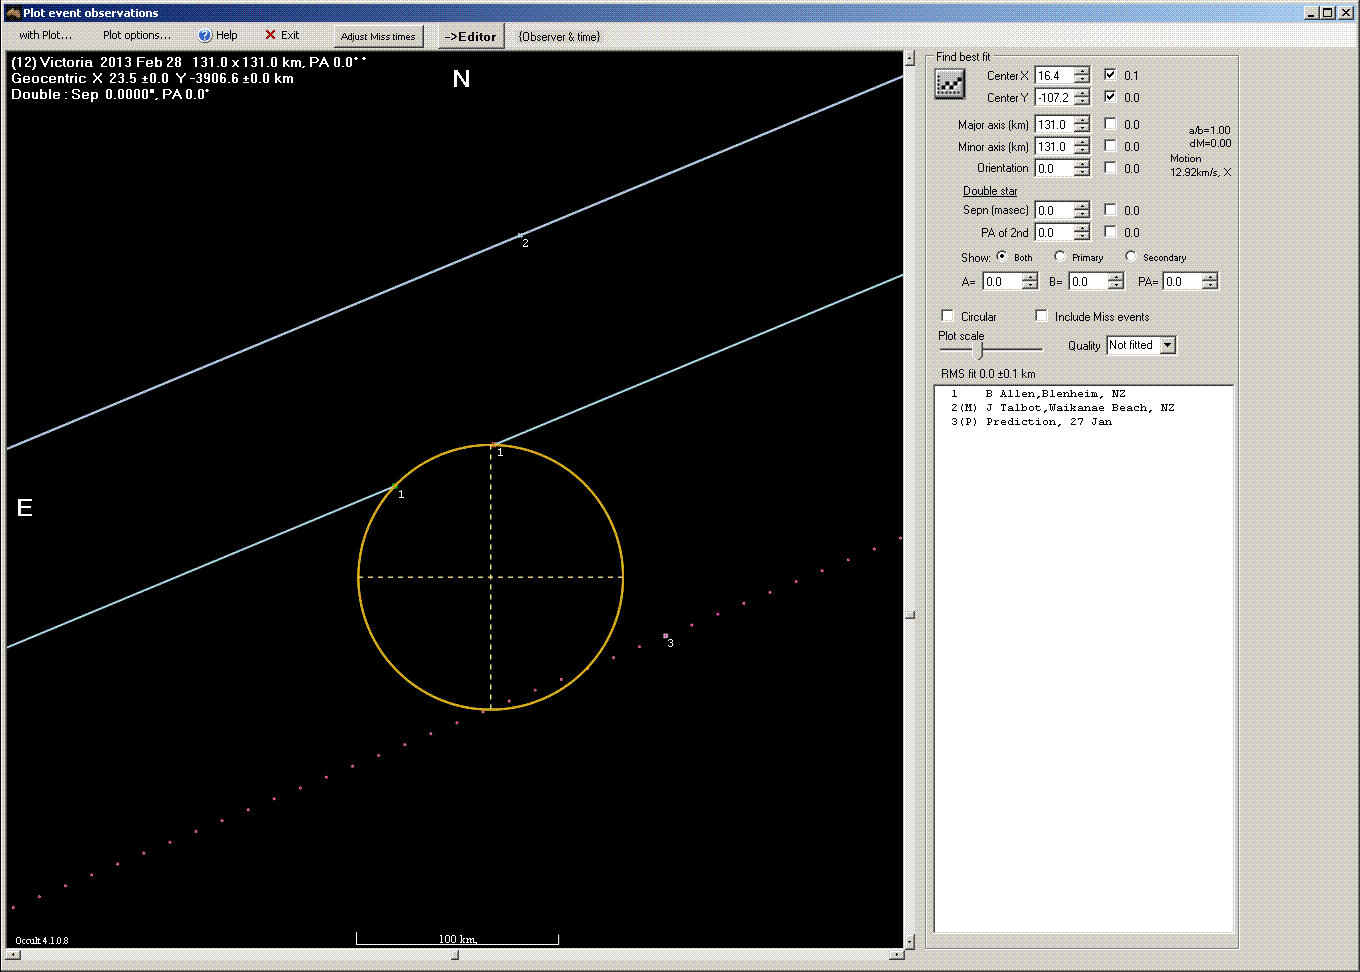Select row 'Prediction, 27 Jan'
Image resolution: width=1360 pixels, height=972 pixels.
pyautogui.click(x=1083, y=422)
